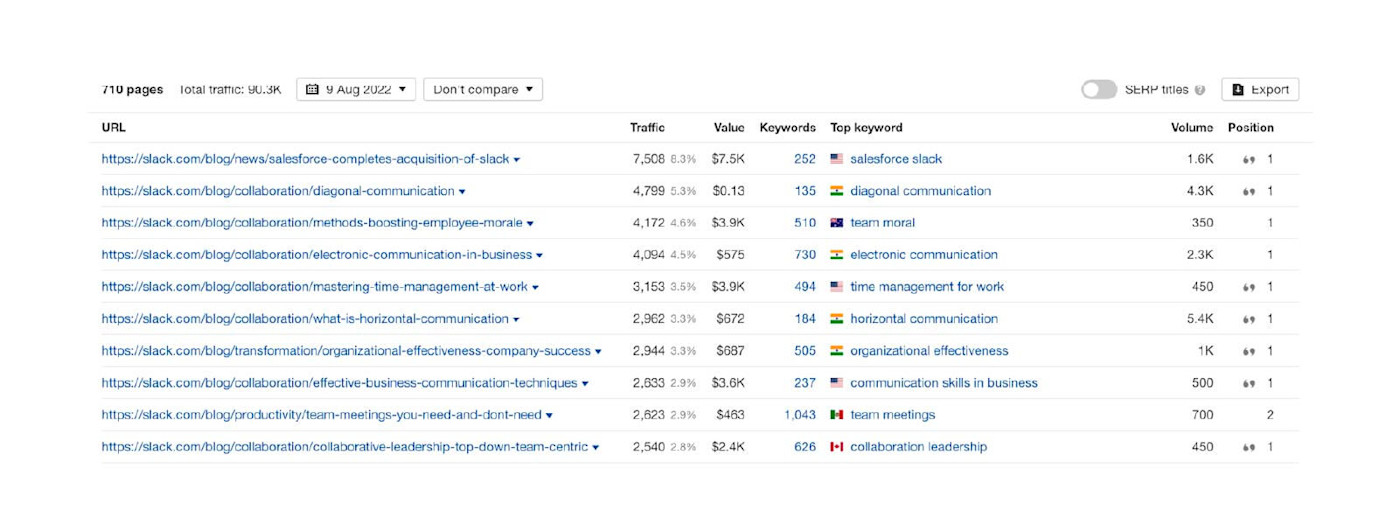The width and height of the screenshot is (1400, 518).
Task: Click keywords count 135
Action: pyautogui.click(x=805, y=191)
